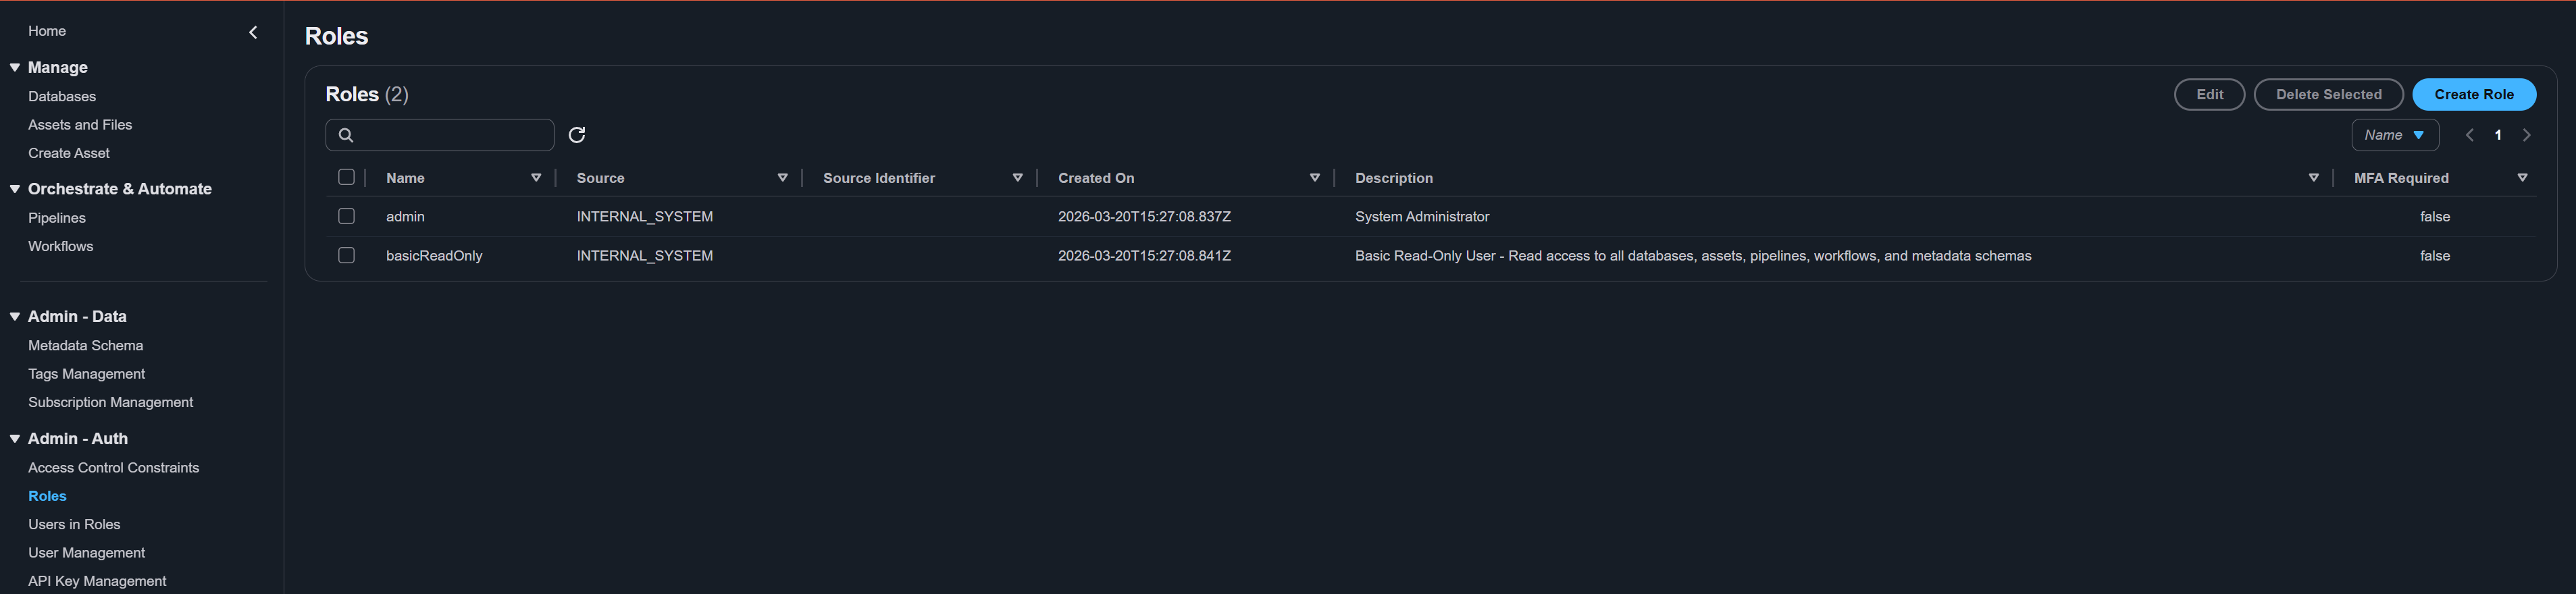The height and width of the screenshot is (594, 2576).
Task: Open Workflows page
Action: pos(60,246)
